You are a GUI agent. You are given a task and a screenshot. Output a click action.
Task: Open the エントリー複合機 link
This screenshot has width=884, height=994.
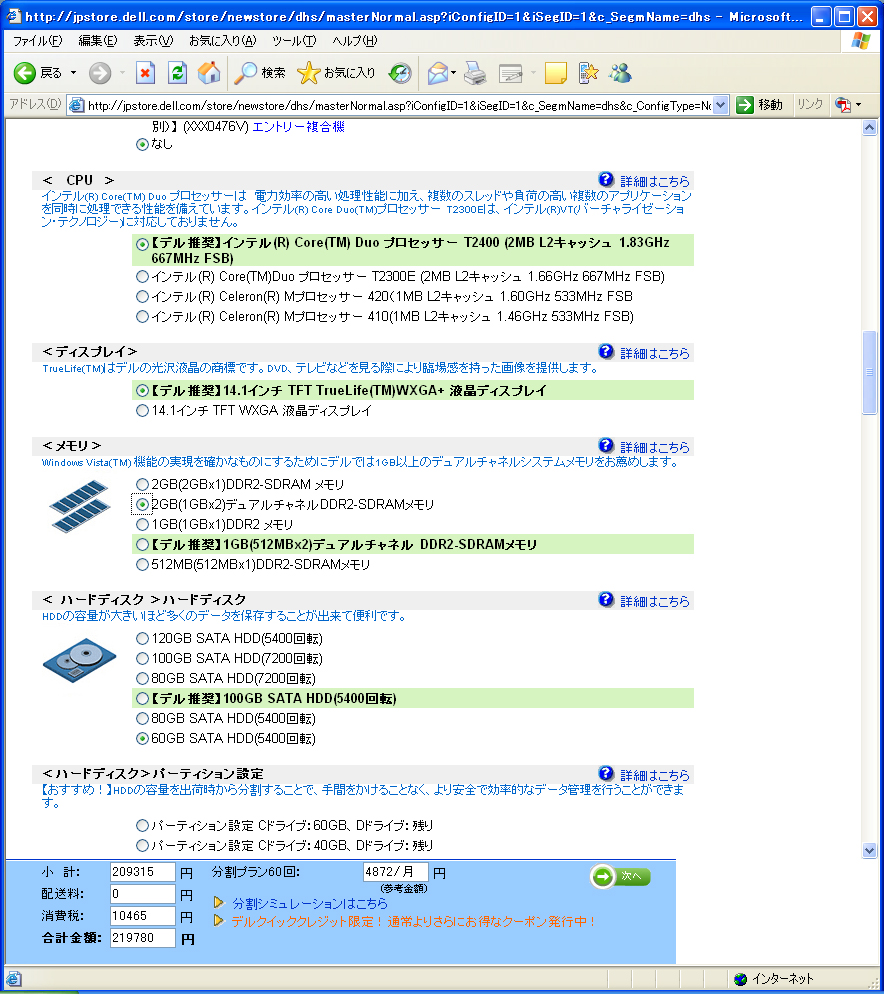pos(298,126)
